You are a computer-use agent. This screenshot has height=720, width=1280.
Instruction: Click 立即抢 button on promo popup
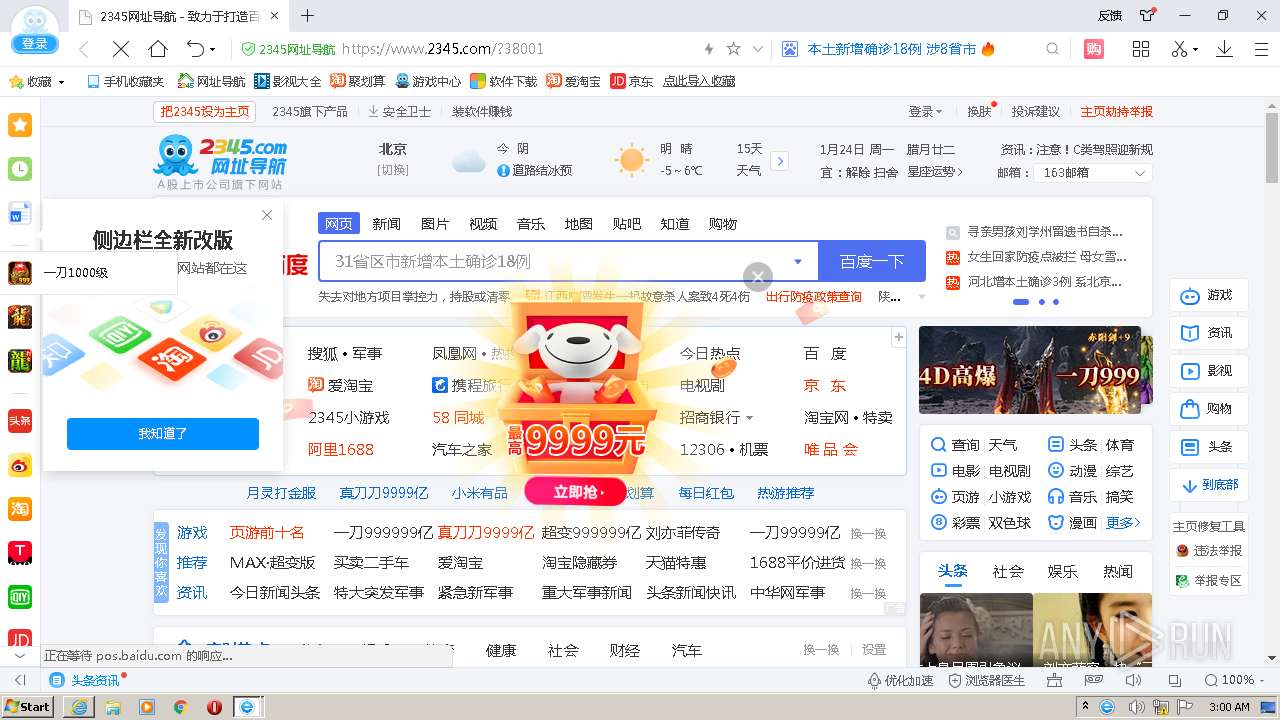576,492
